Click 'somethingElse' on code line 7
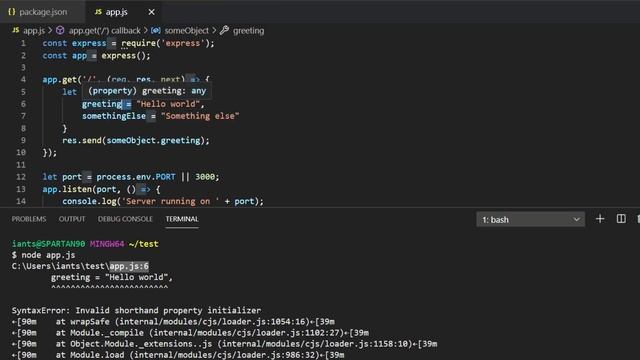This screenshot has width=640, height=360. click(x=113, y=116)
